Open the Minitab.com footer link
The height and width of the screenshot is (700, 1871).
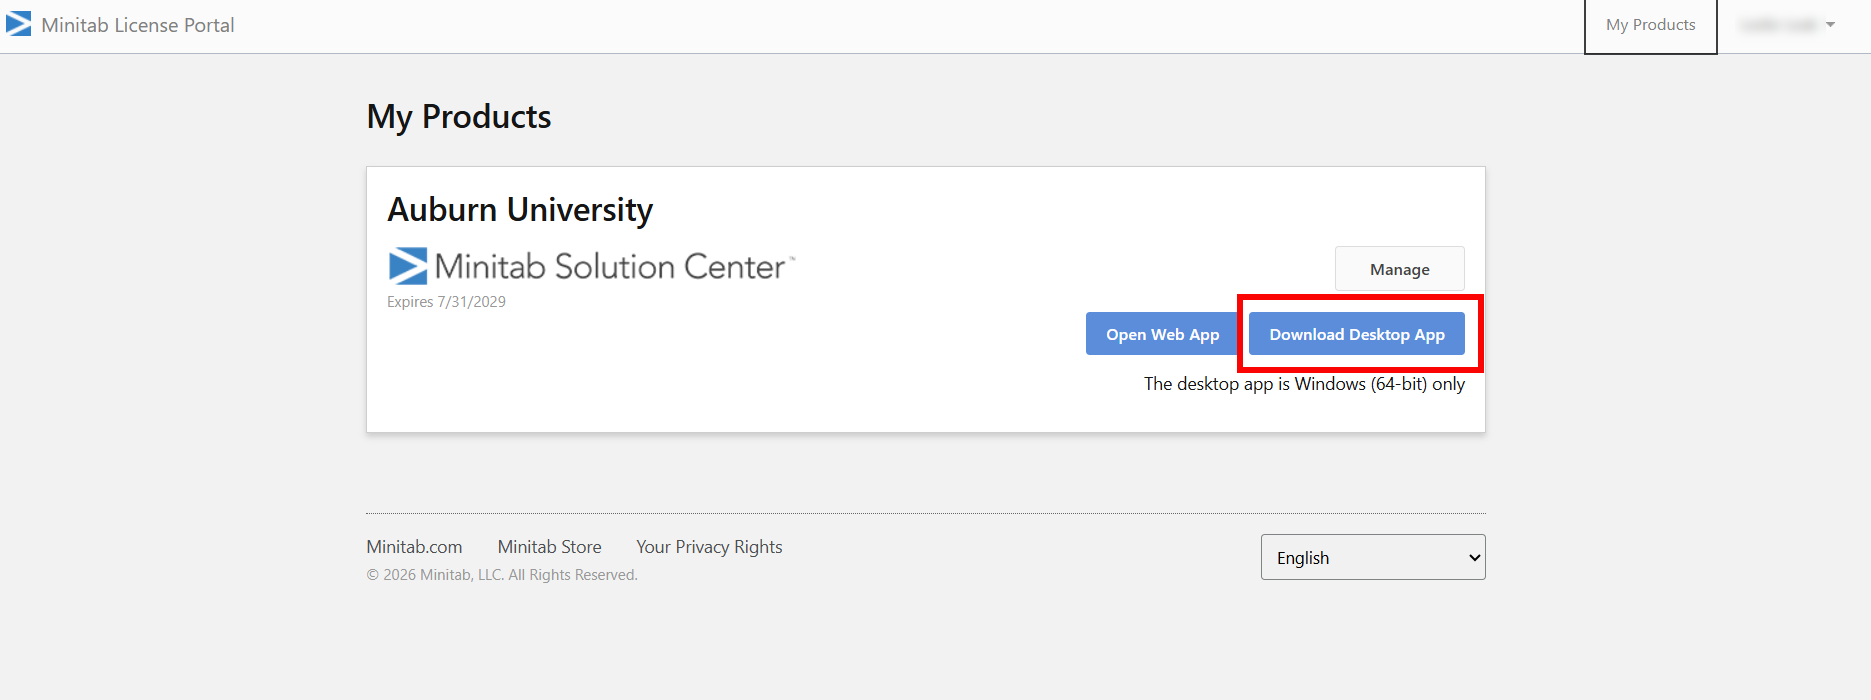[x=414, y=547]
